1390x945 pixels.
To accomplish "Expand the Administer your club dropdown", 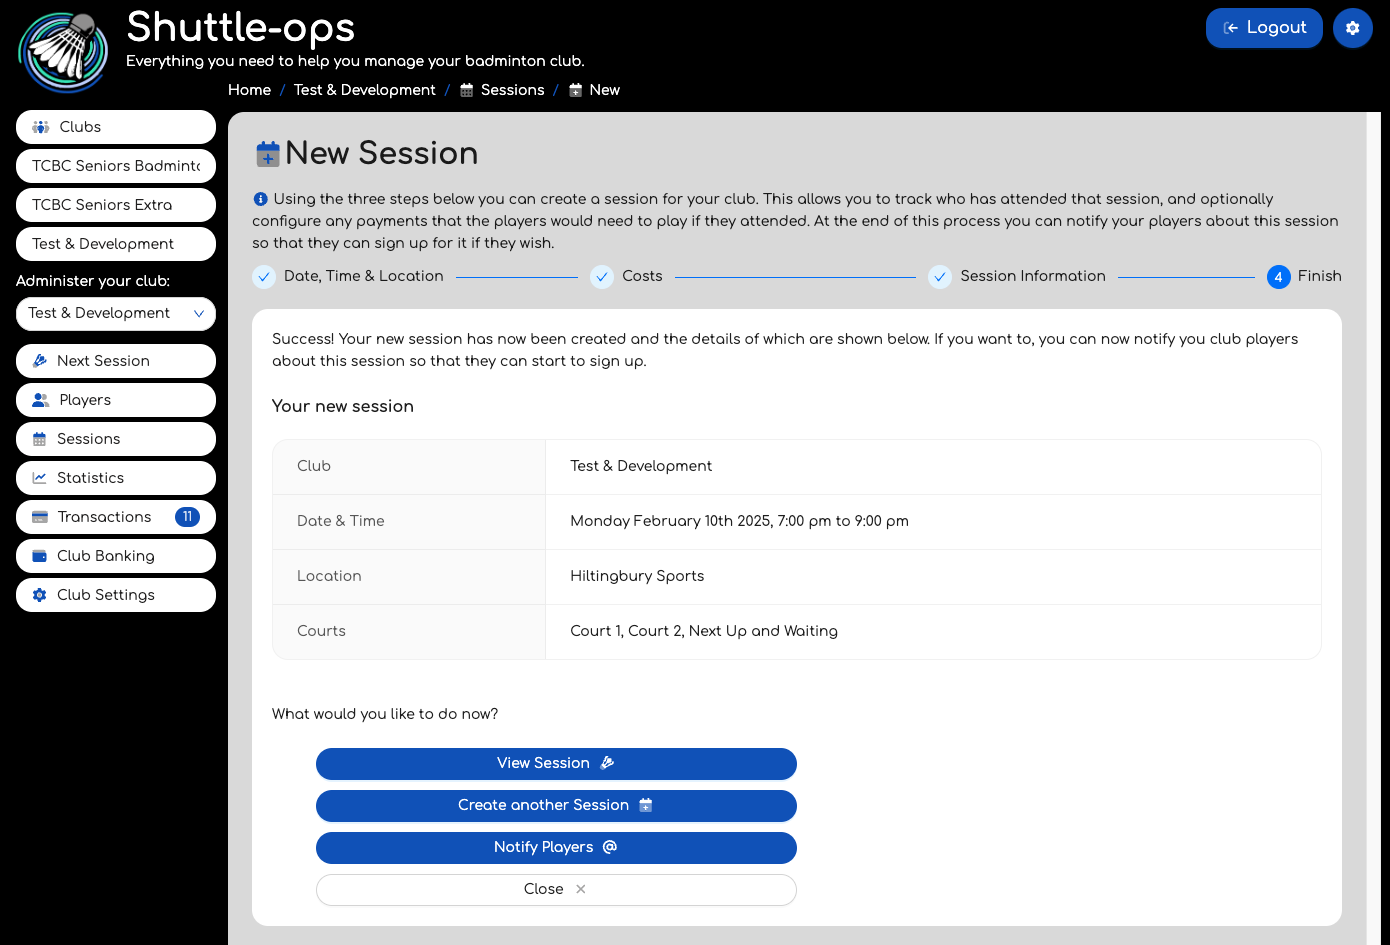I will pos(116,313).
